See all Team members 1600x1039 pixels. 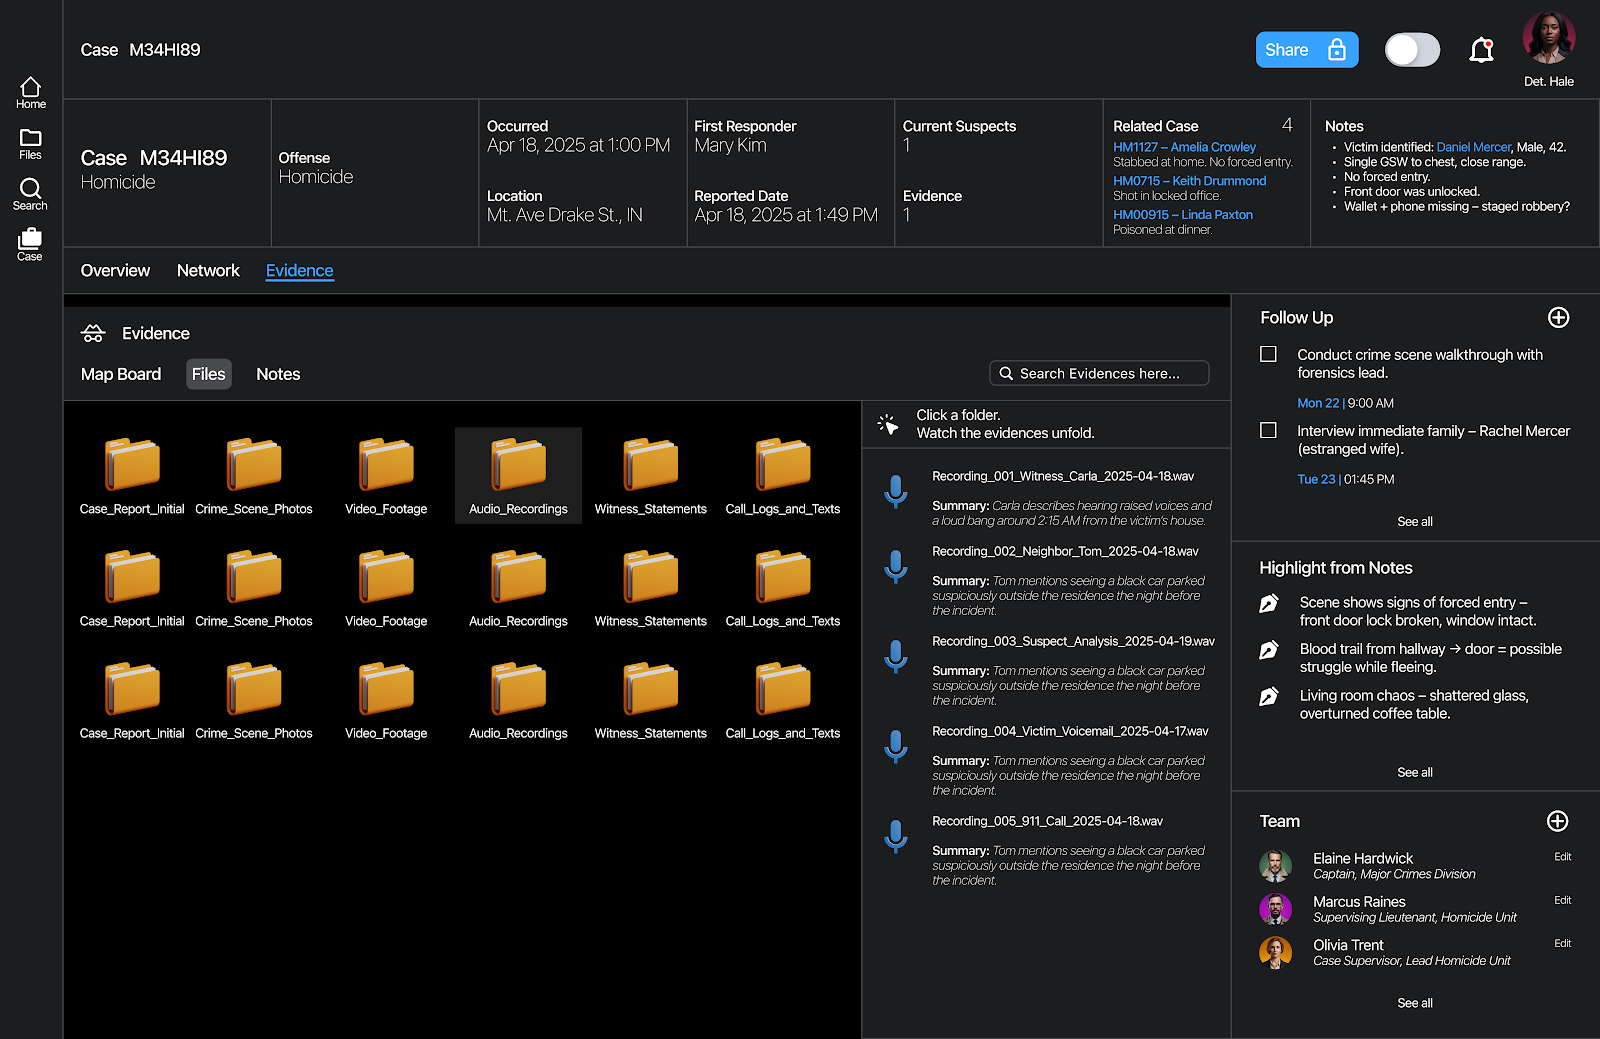coord(1415,1004)
